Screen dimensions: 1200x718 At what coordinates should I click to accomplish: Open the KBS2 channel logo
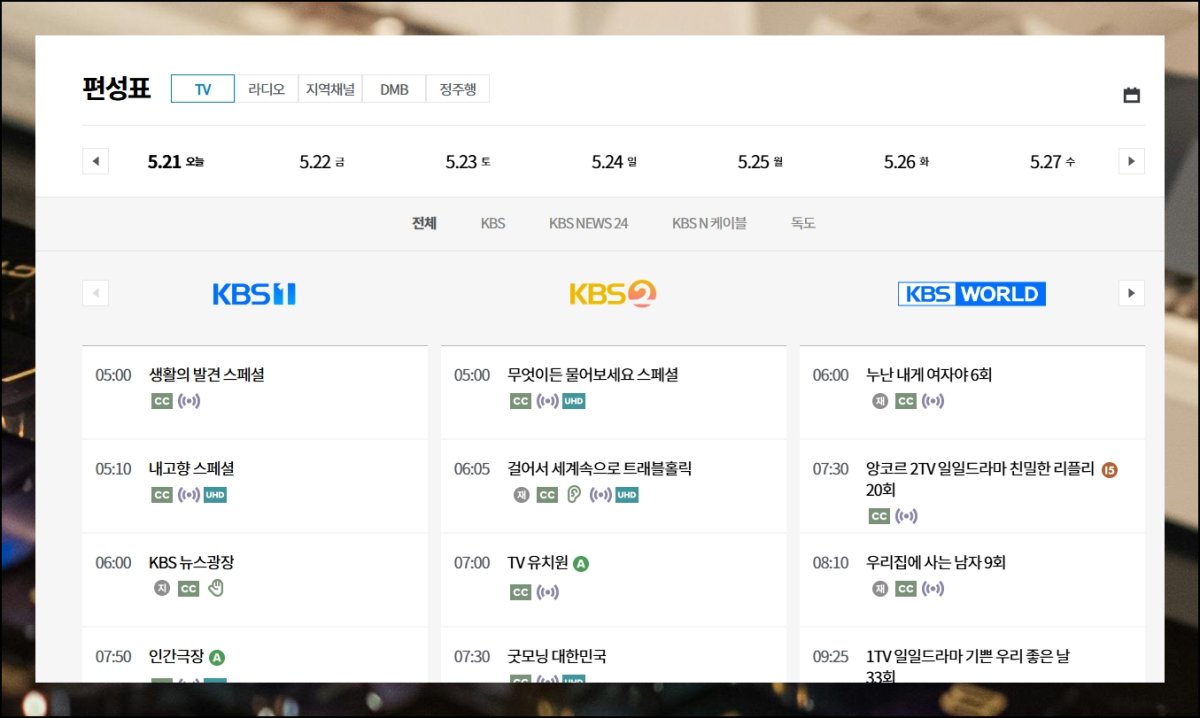(x=612, y=293)
